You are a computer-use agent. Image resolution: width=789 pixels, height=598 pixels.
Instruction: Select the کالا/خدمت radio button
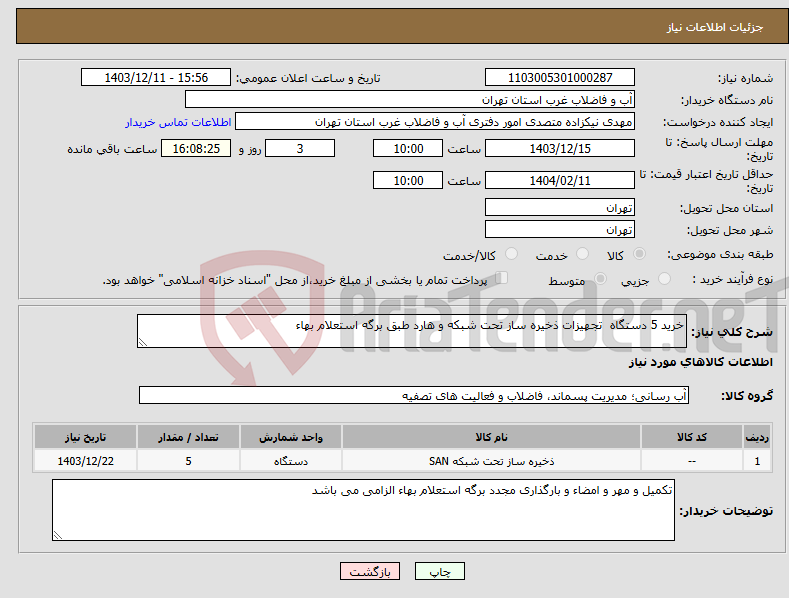coord(511,254)
